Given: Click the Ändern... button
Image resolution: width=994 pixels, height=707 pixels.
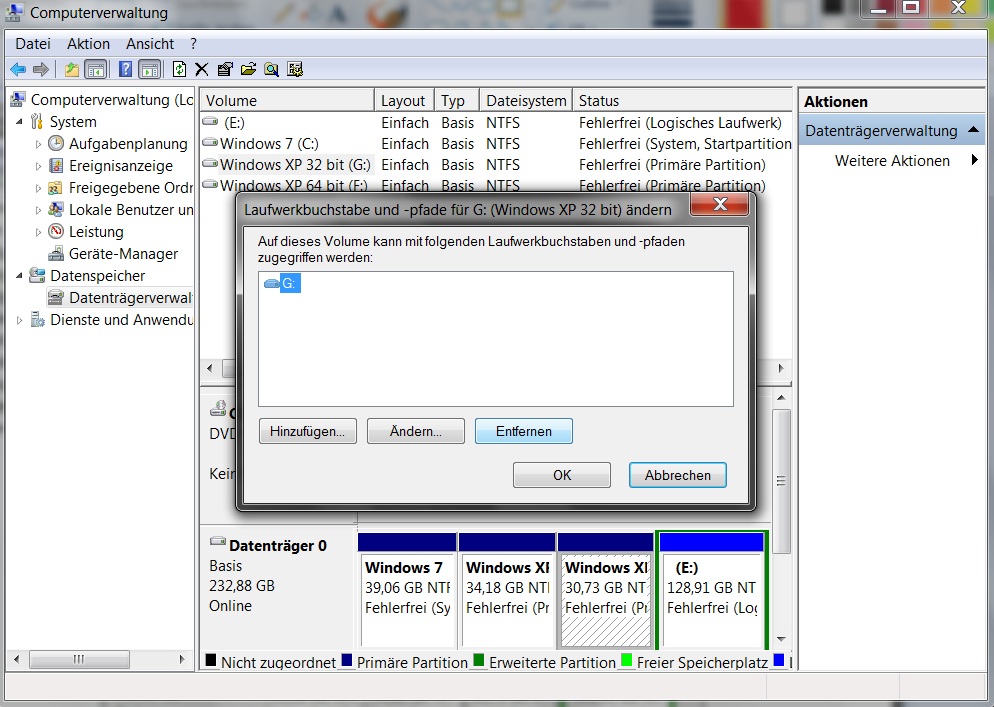Looking at the screenshot, I should 415,431.
